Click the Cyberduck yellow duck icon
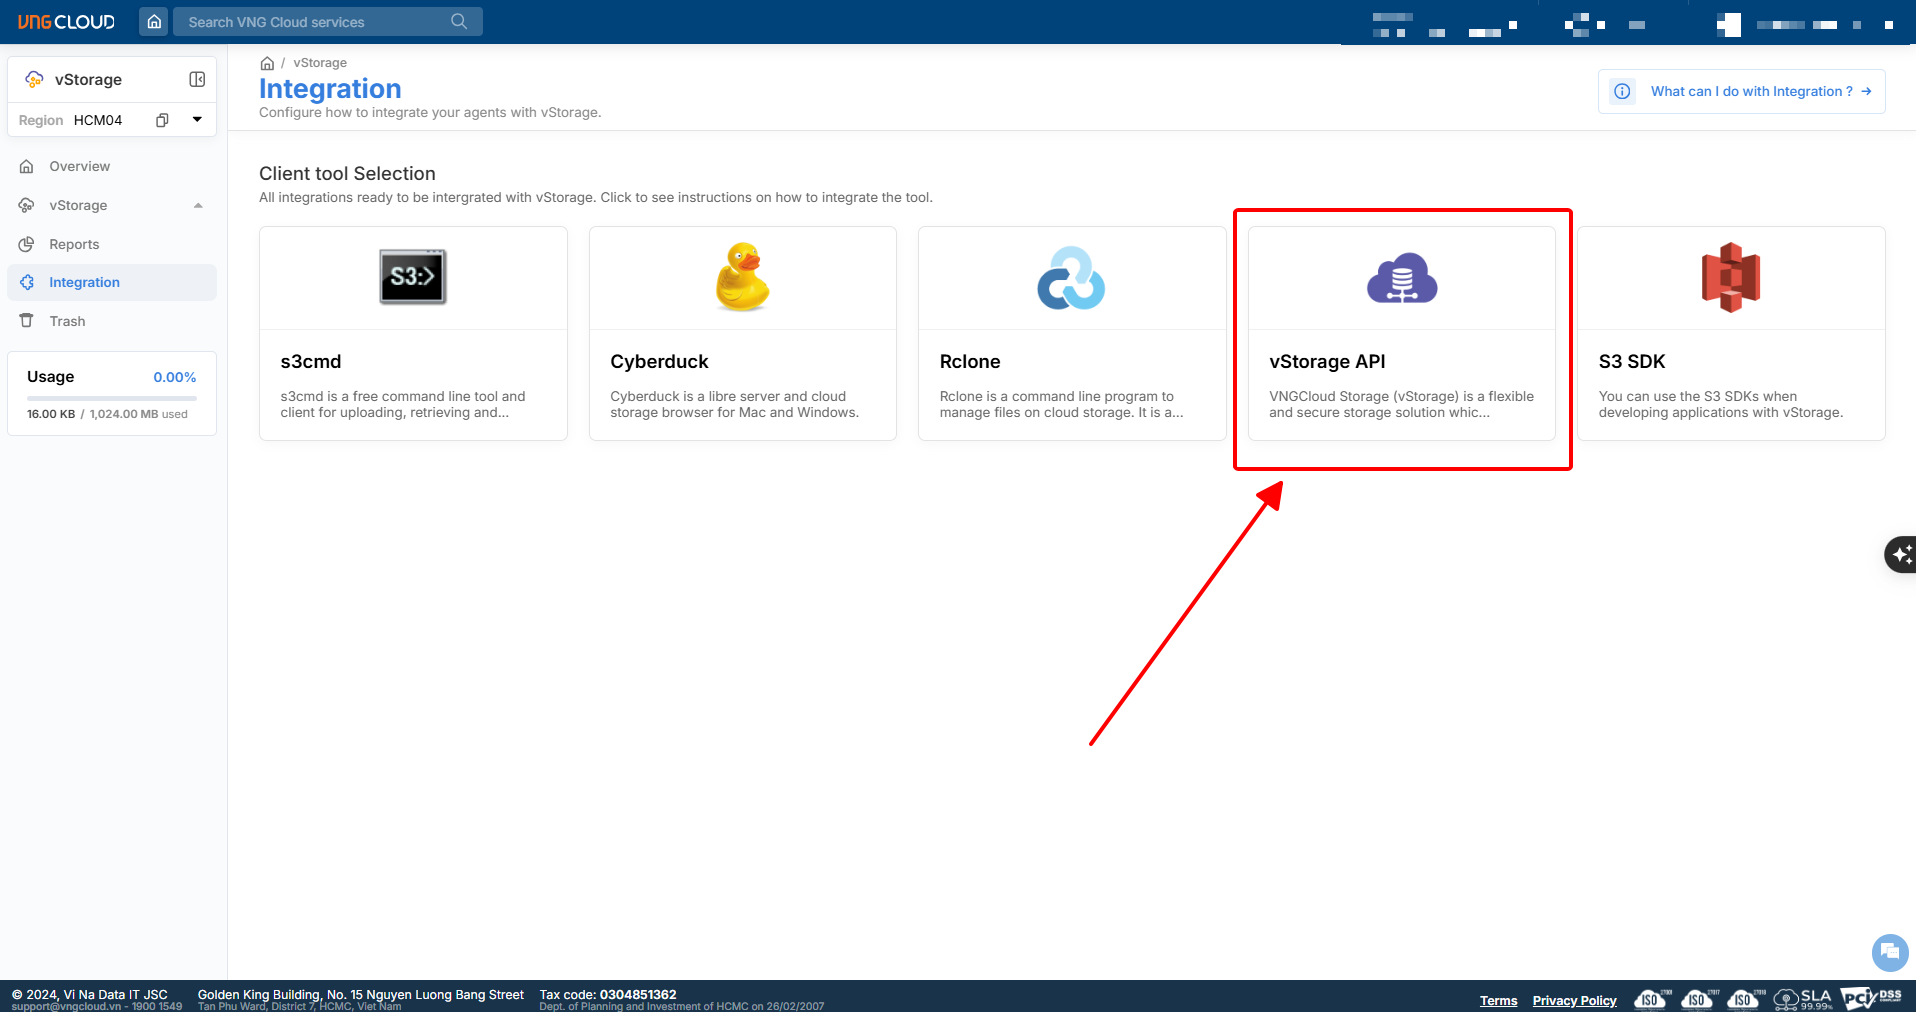This screenshot has width=1916, height=1012. 742,277
